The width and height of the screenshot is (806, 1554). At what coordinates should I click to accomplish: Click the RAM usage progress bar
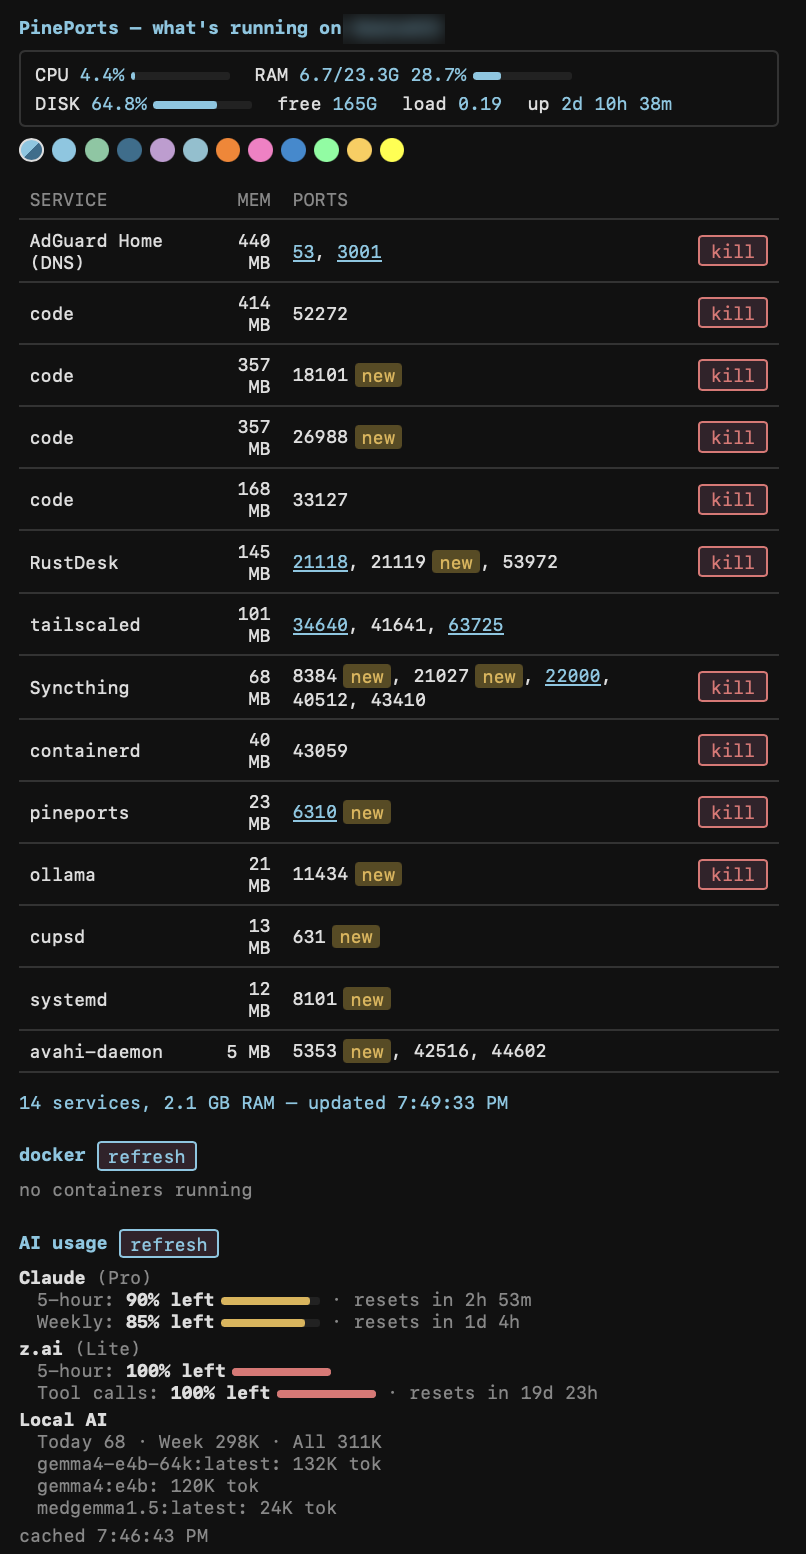click(523, 75)
